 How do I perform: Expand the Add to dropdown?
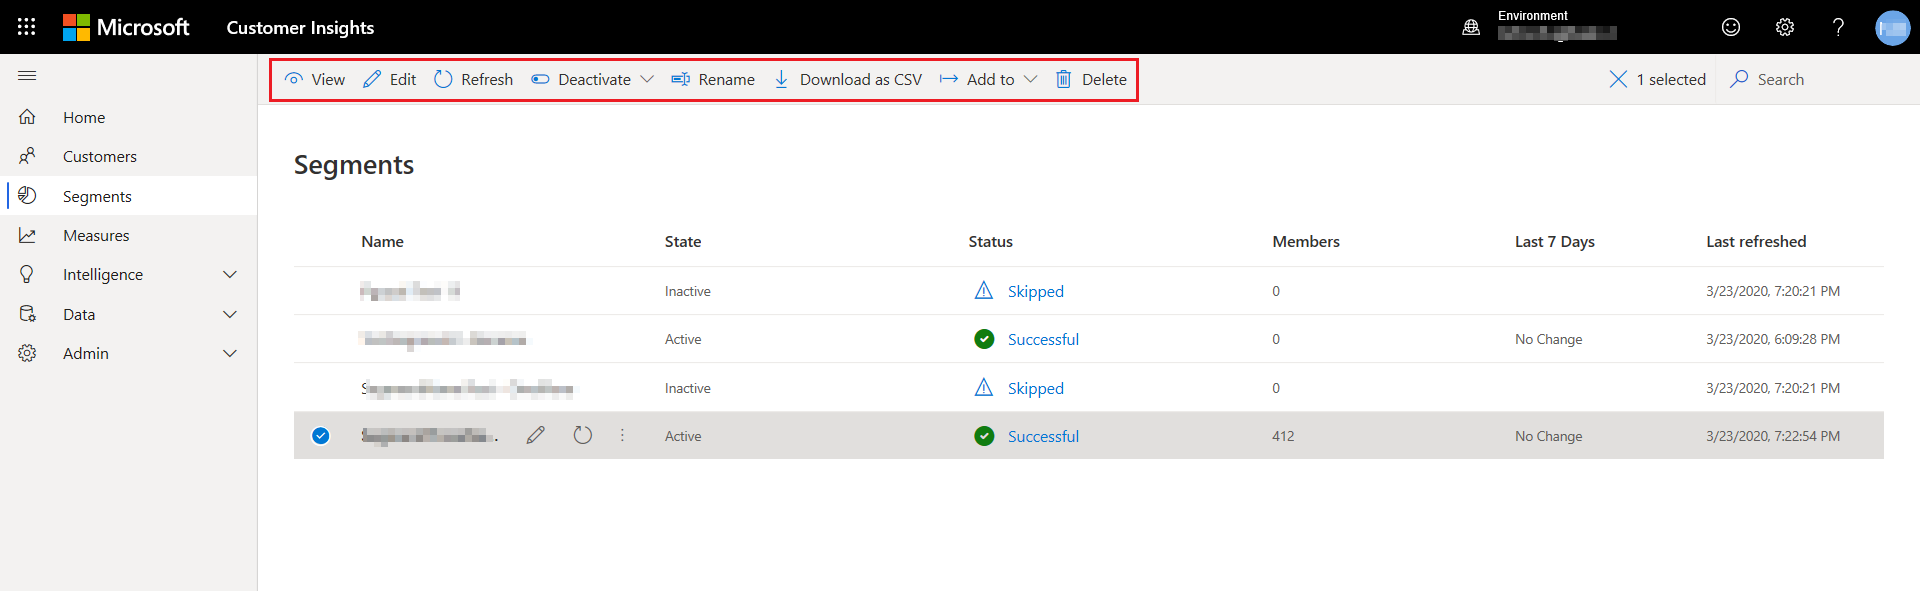[x=988, y=79]
